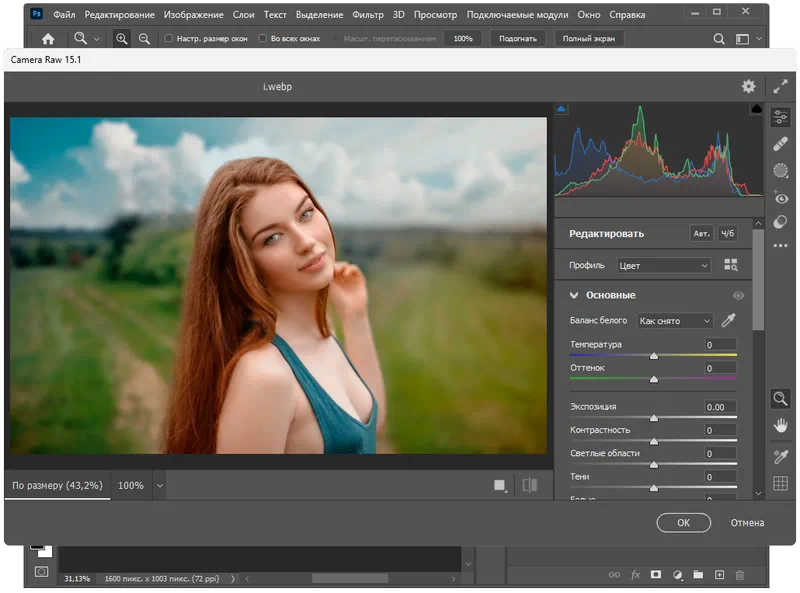Click the delete layer trash icon
Image resolution: width=800 pixels, height=593 pixels.
coord(739,575)
